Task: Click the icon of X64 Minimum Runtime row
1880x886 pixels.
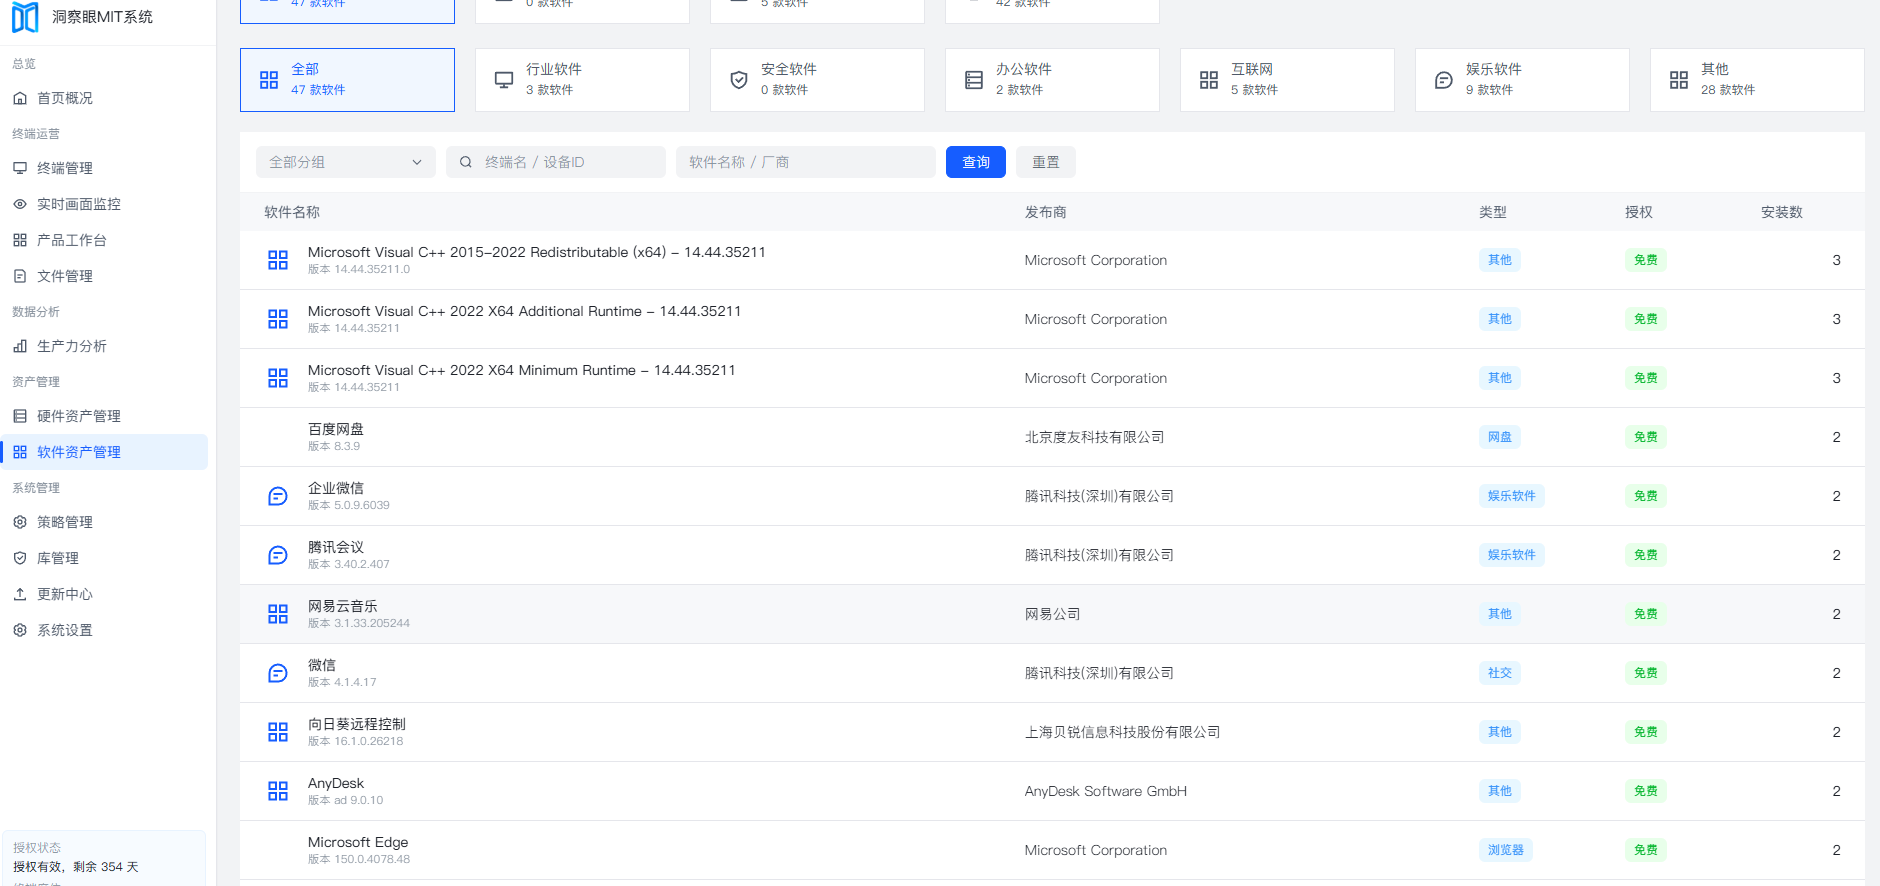Action: coord(278,378)
